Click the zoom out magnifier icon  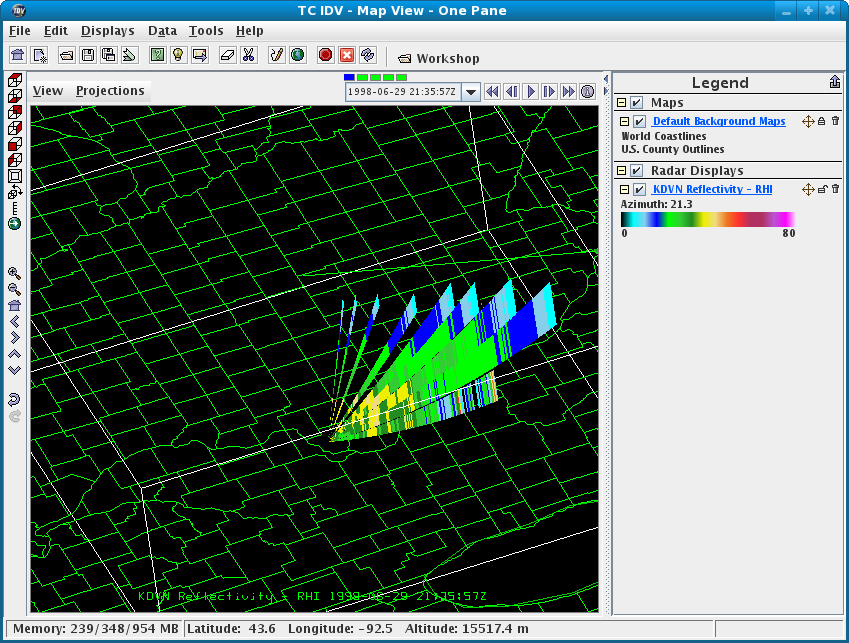pyautogui.click(x=14, y=289)
